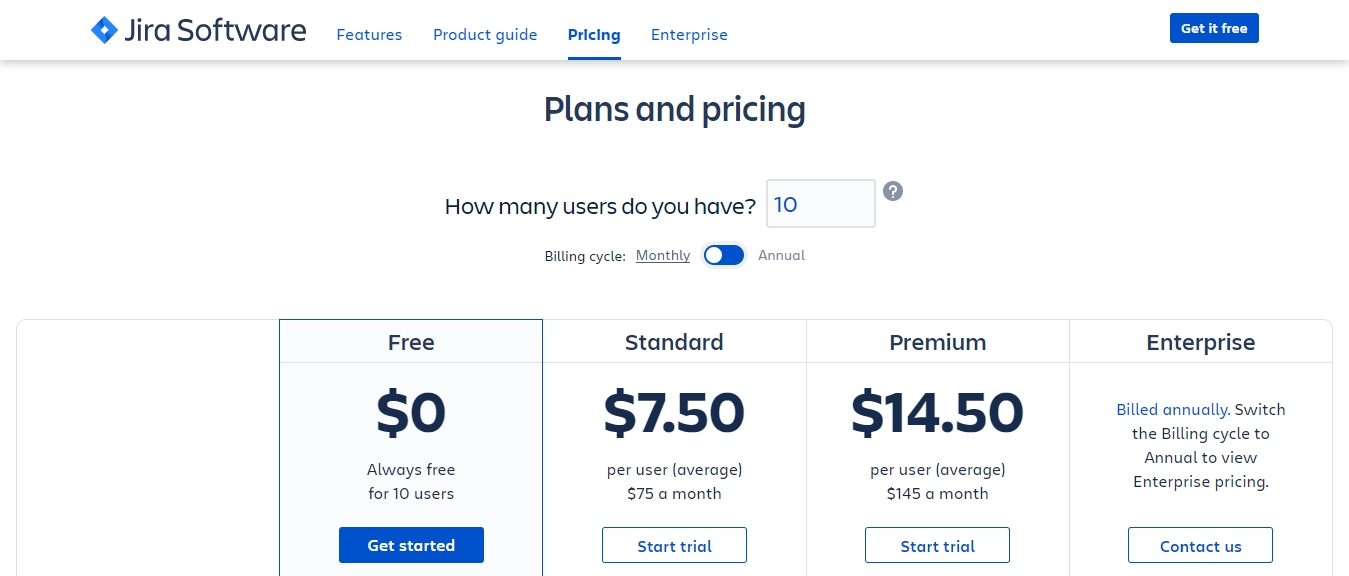This screenshot has height=576, width=1349.
Task: Start trial for the Premium plan
Action: coord(937,546)
